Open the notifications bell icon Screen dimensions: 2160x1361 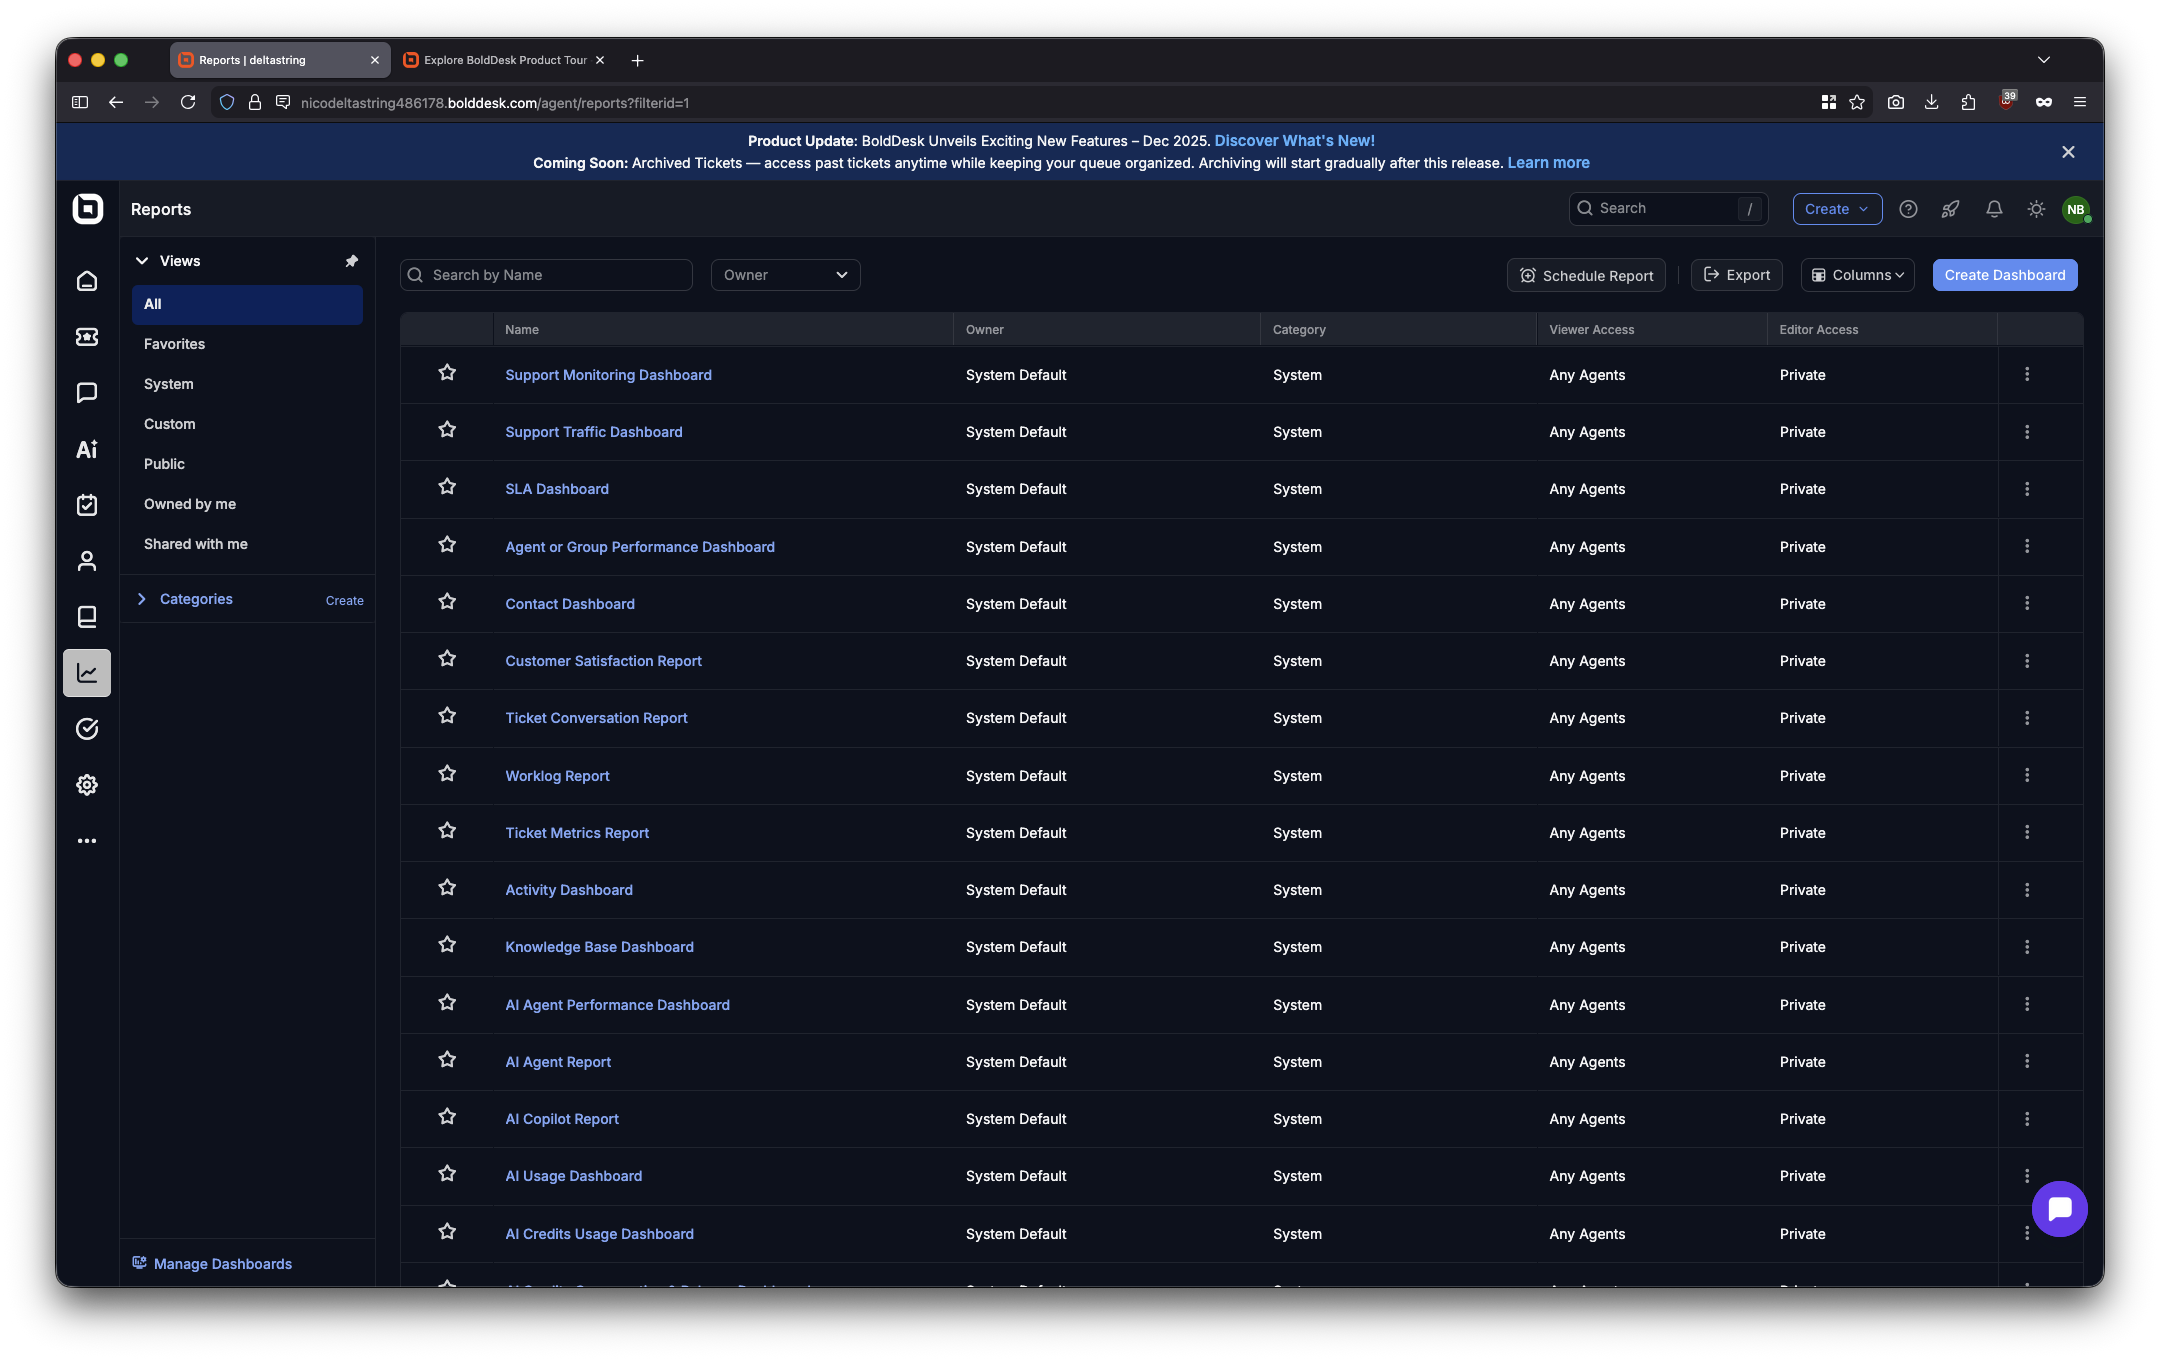tap(1994, 209)
